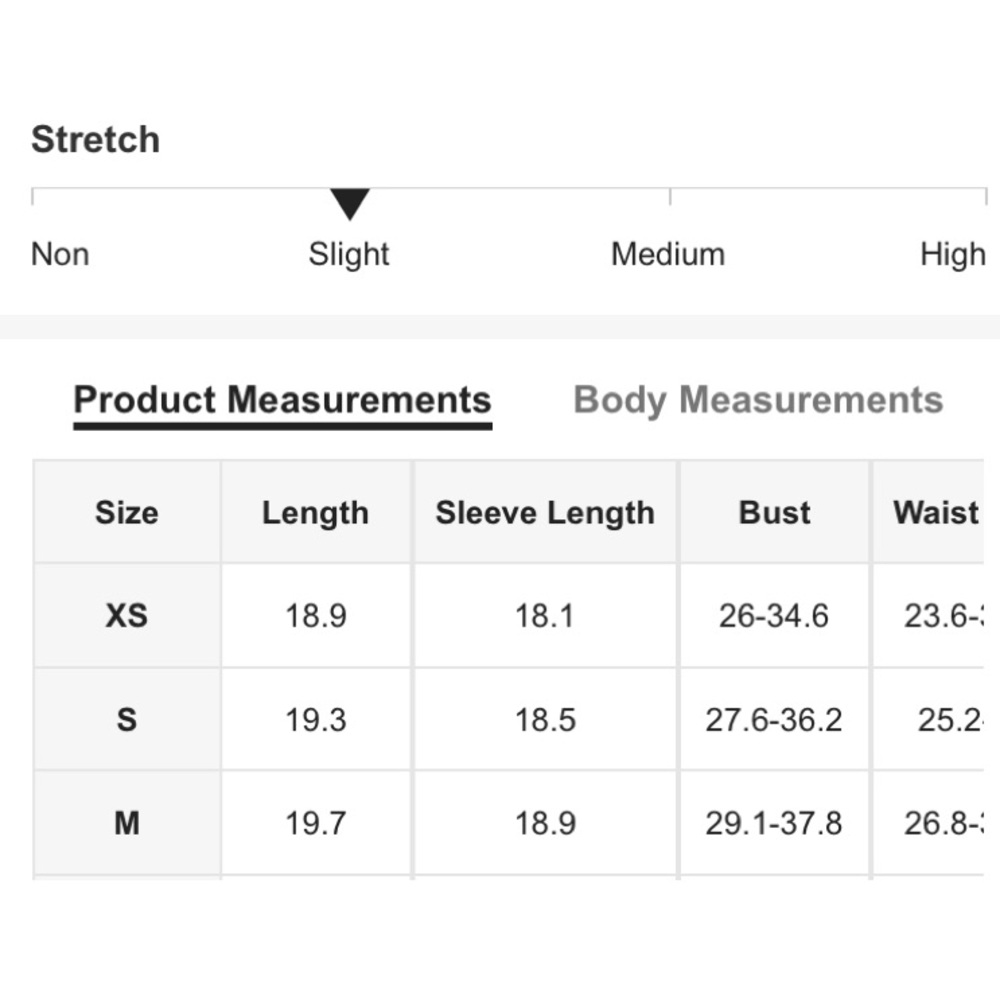1000x1000 pixels.
Task: Click the Bust column header
Action: [774, 512]
